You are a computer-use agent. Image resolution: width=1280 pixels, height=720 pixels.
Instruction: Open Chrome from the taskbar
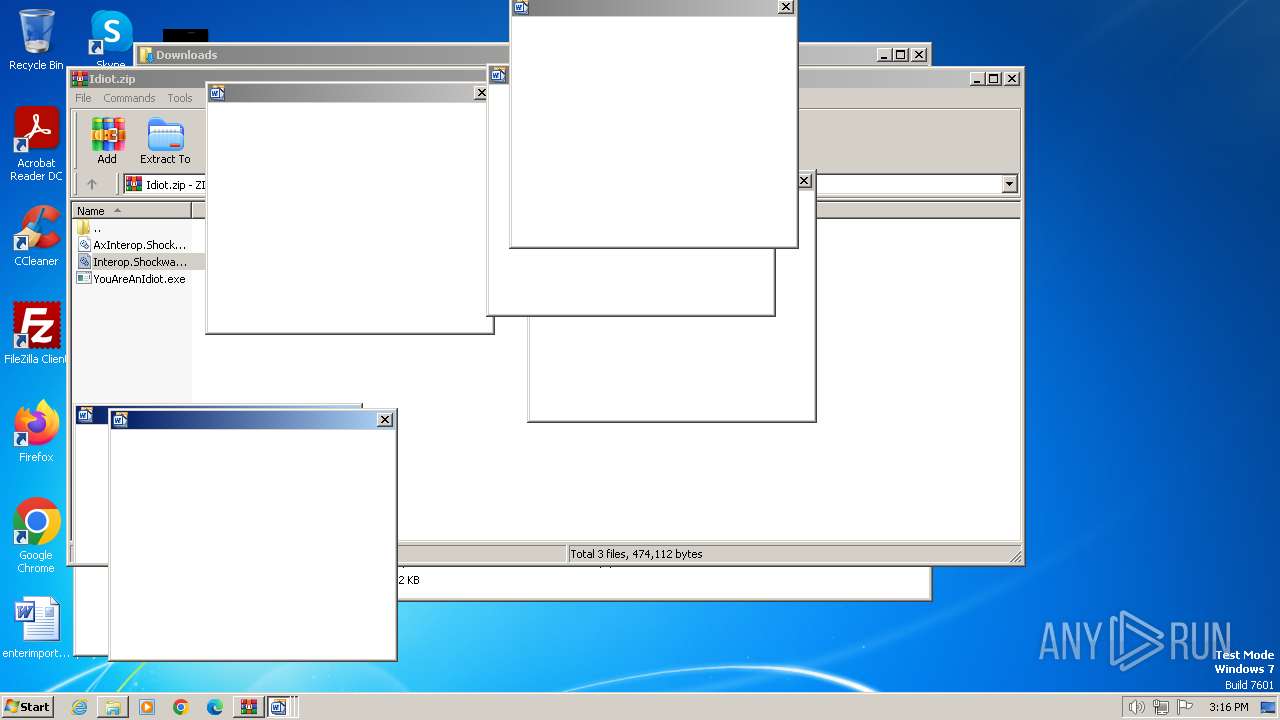tap(181, 707)
